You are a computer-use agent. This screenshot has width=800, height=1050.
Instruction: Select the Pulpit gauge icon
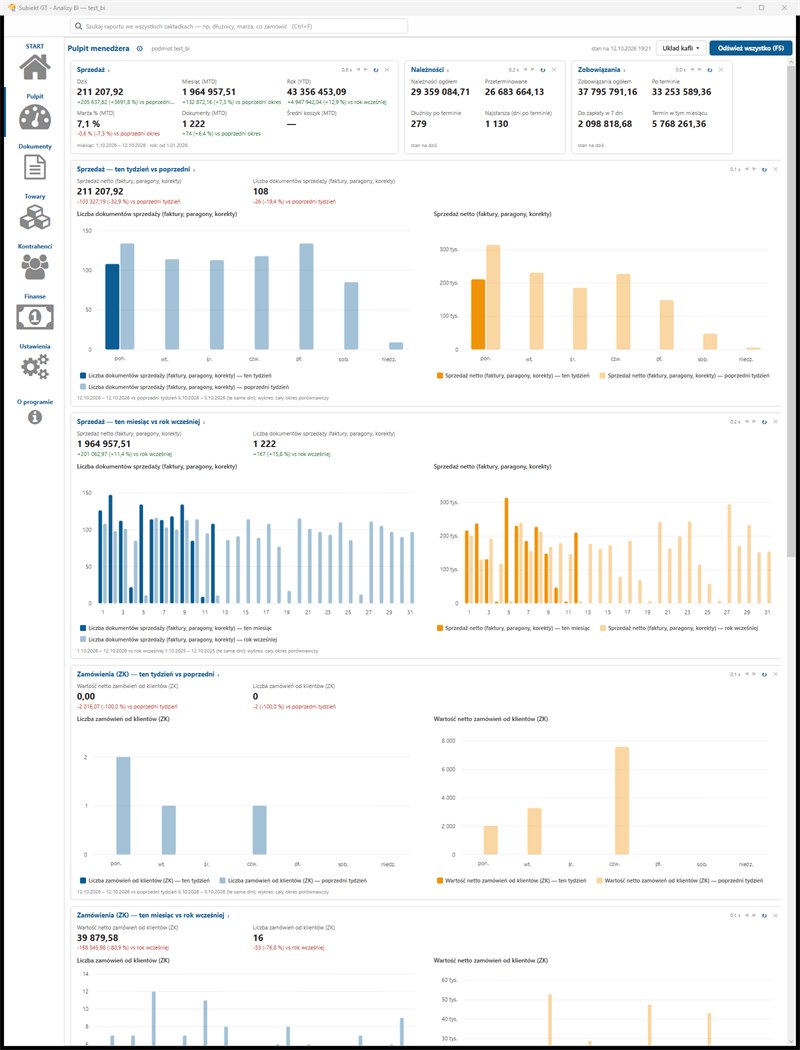tap(35, 117)
